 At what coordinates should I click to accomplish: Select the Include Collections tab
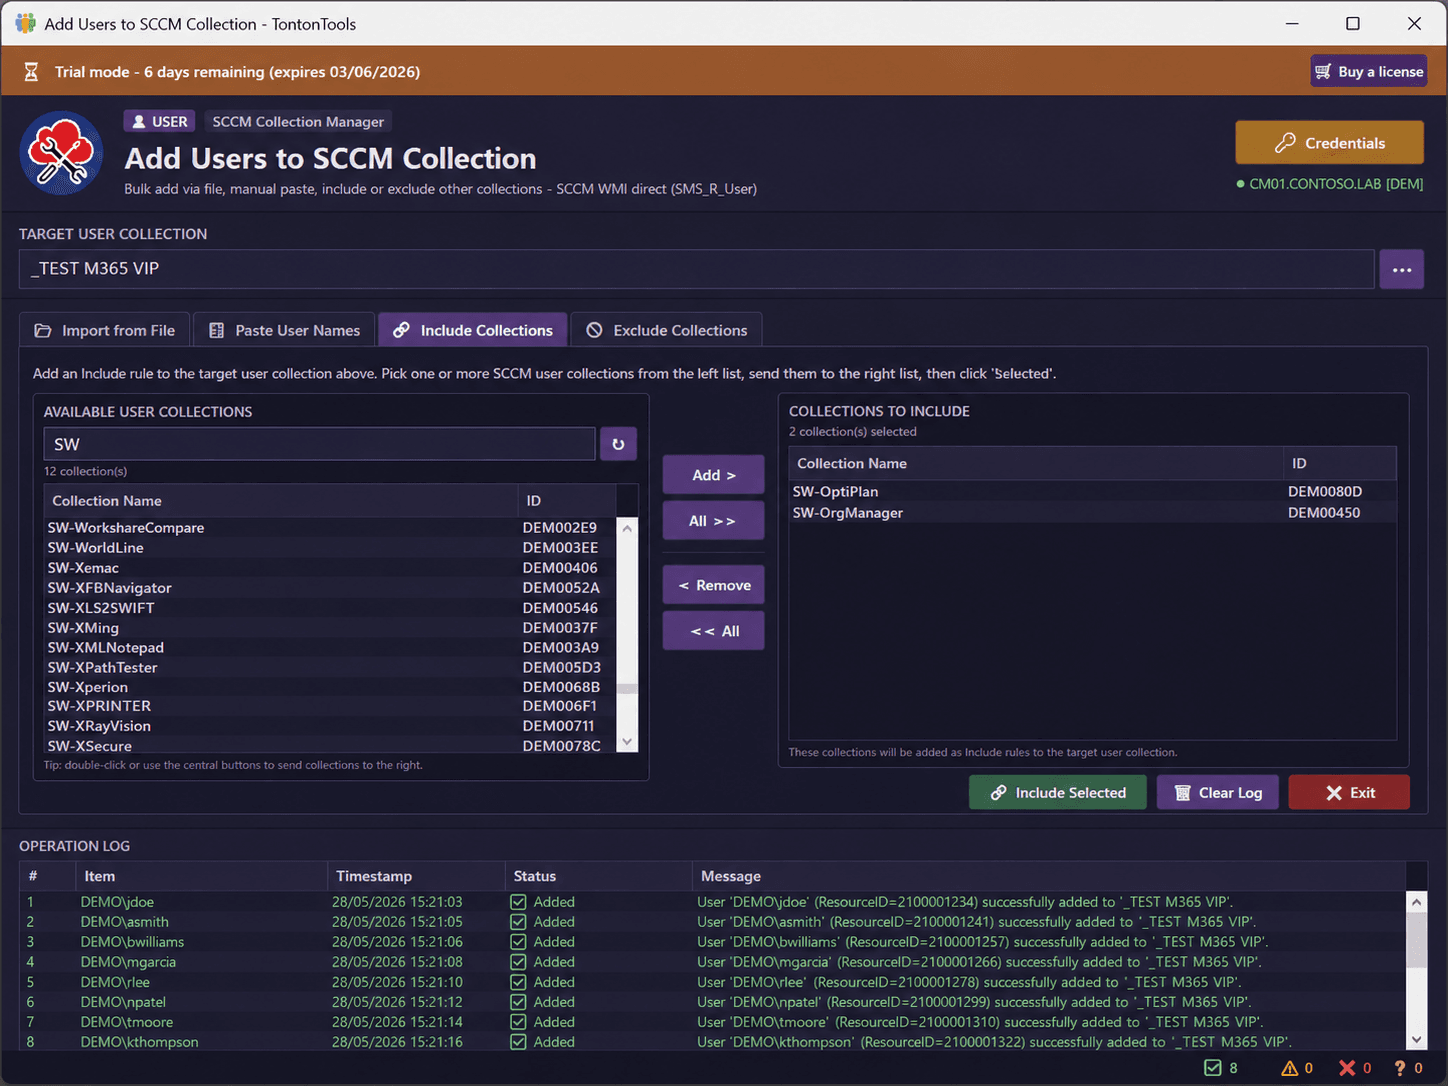point(473,331)
